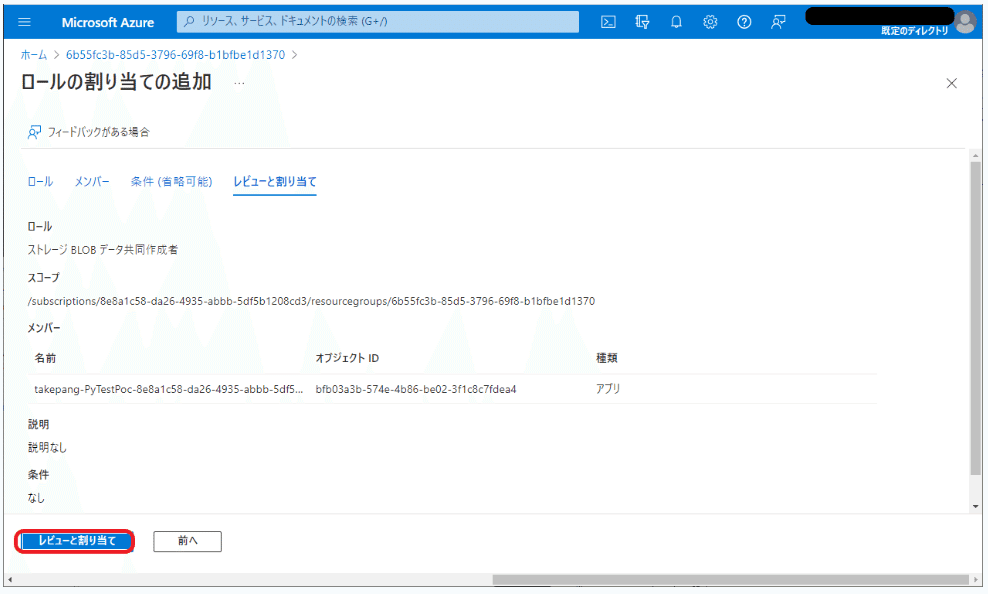Click the 説明なし text
The height and width of the screenshot is (594, 988).
[47, 448]
